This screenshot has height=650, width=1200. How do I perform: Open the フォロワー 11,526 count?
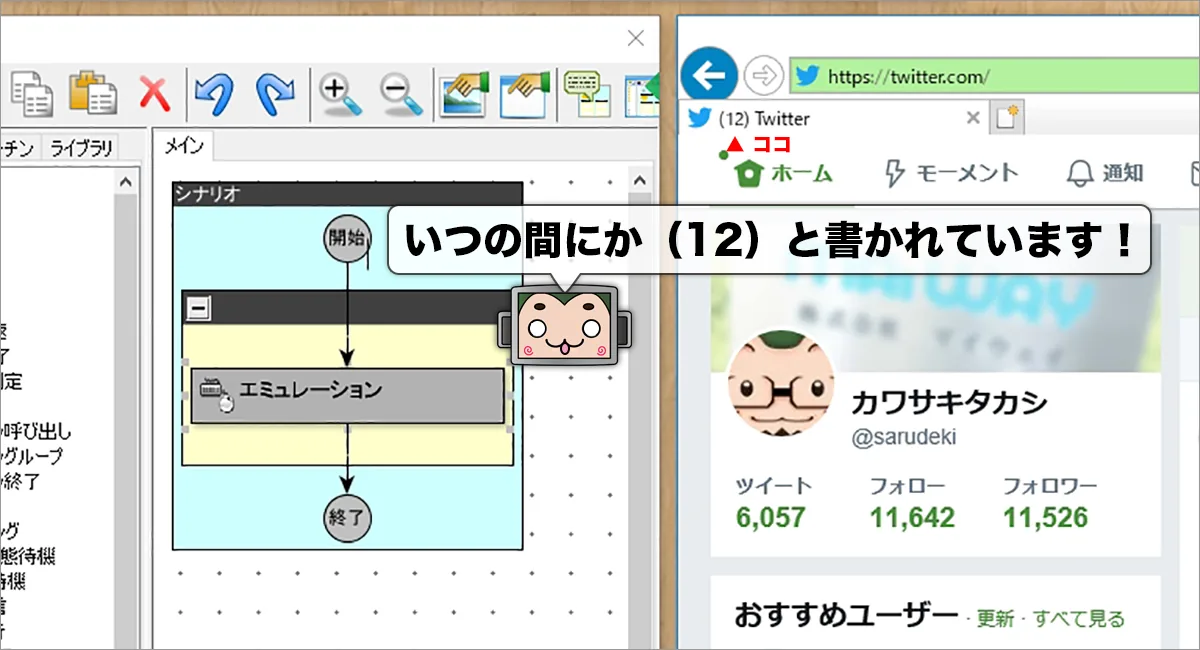point(1050,503)
